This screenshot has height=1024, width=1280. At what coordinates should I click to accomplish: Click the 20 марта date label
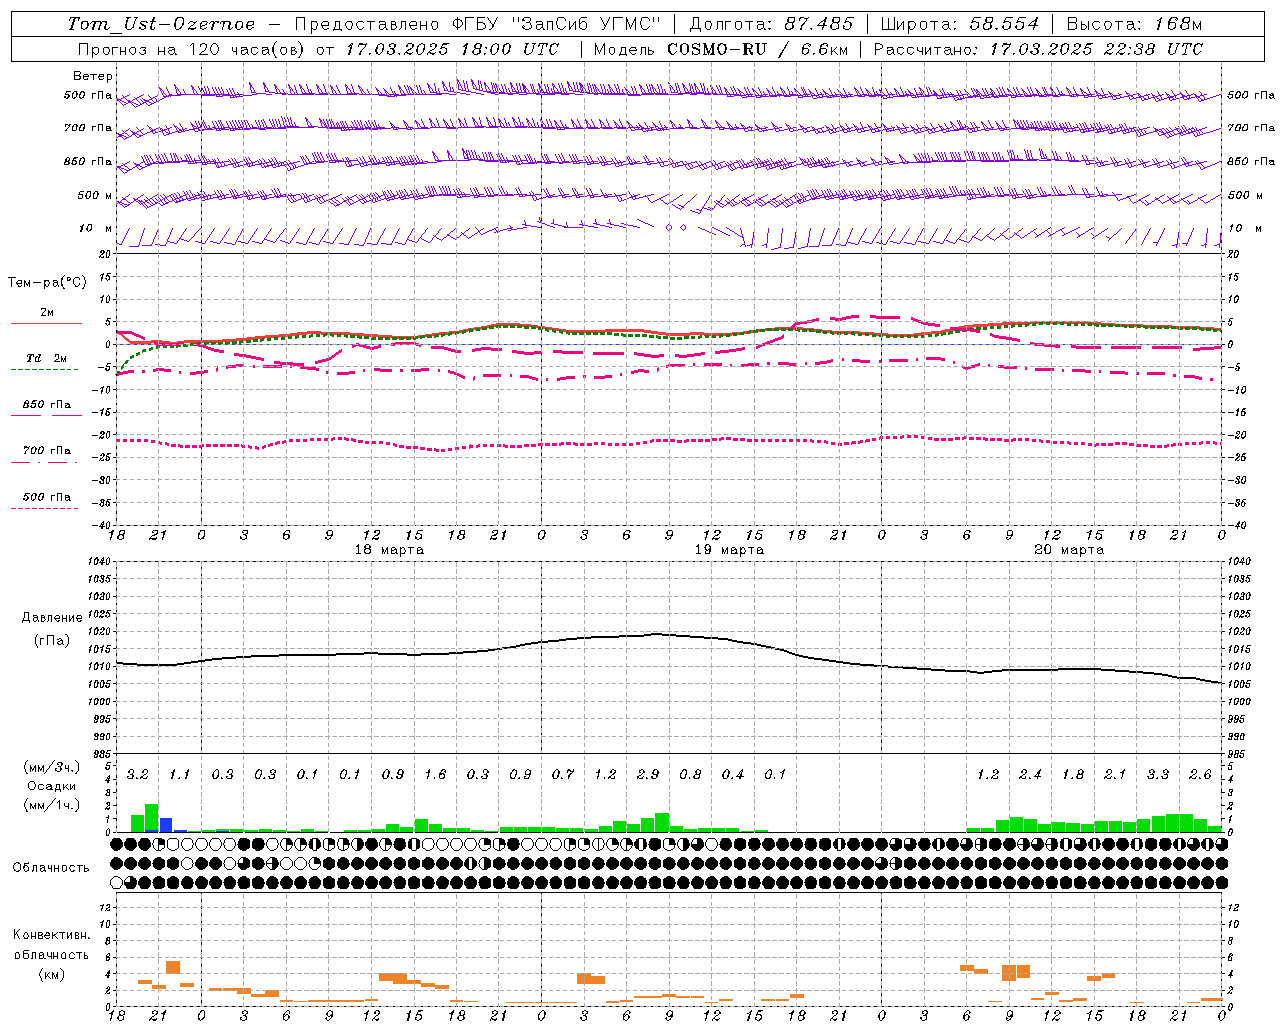(1069, 550)
